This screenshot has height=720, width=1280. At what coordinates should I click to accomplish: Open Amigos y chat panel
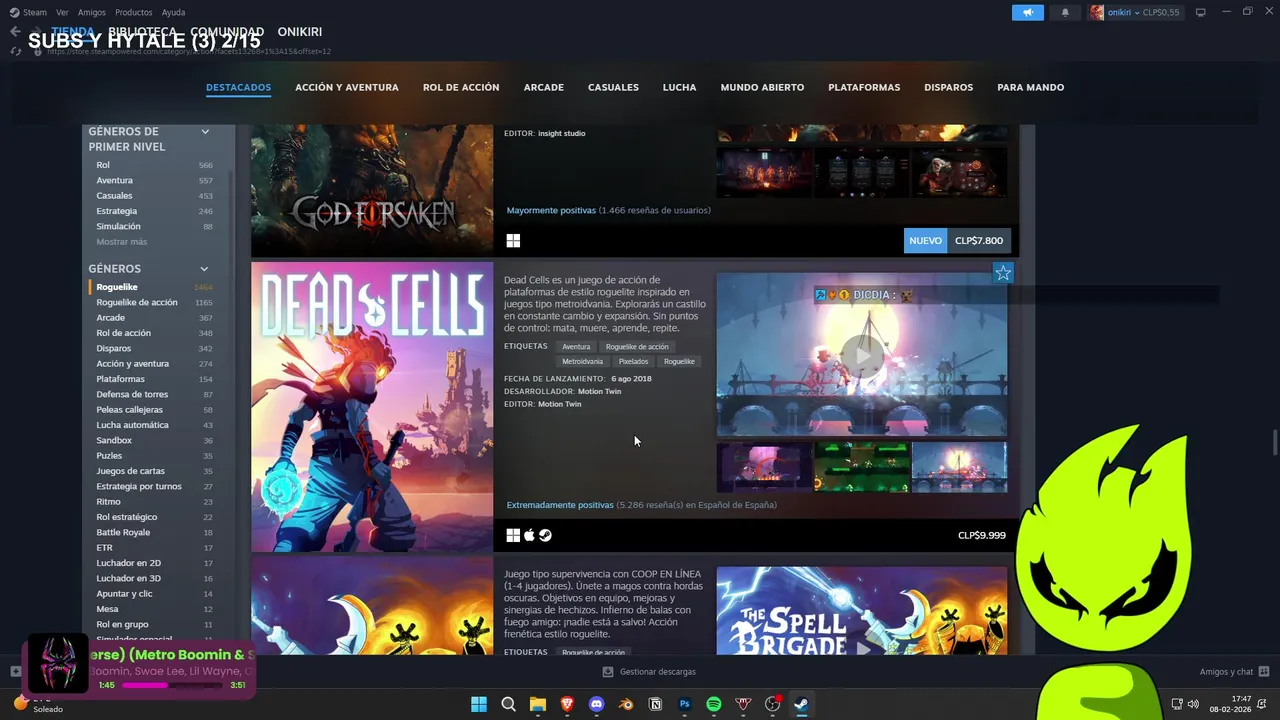1234,672
